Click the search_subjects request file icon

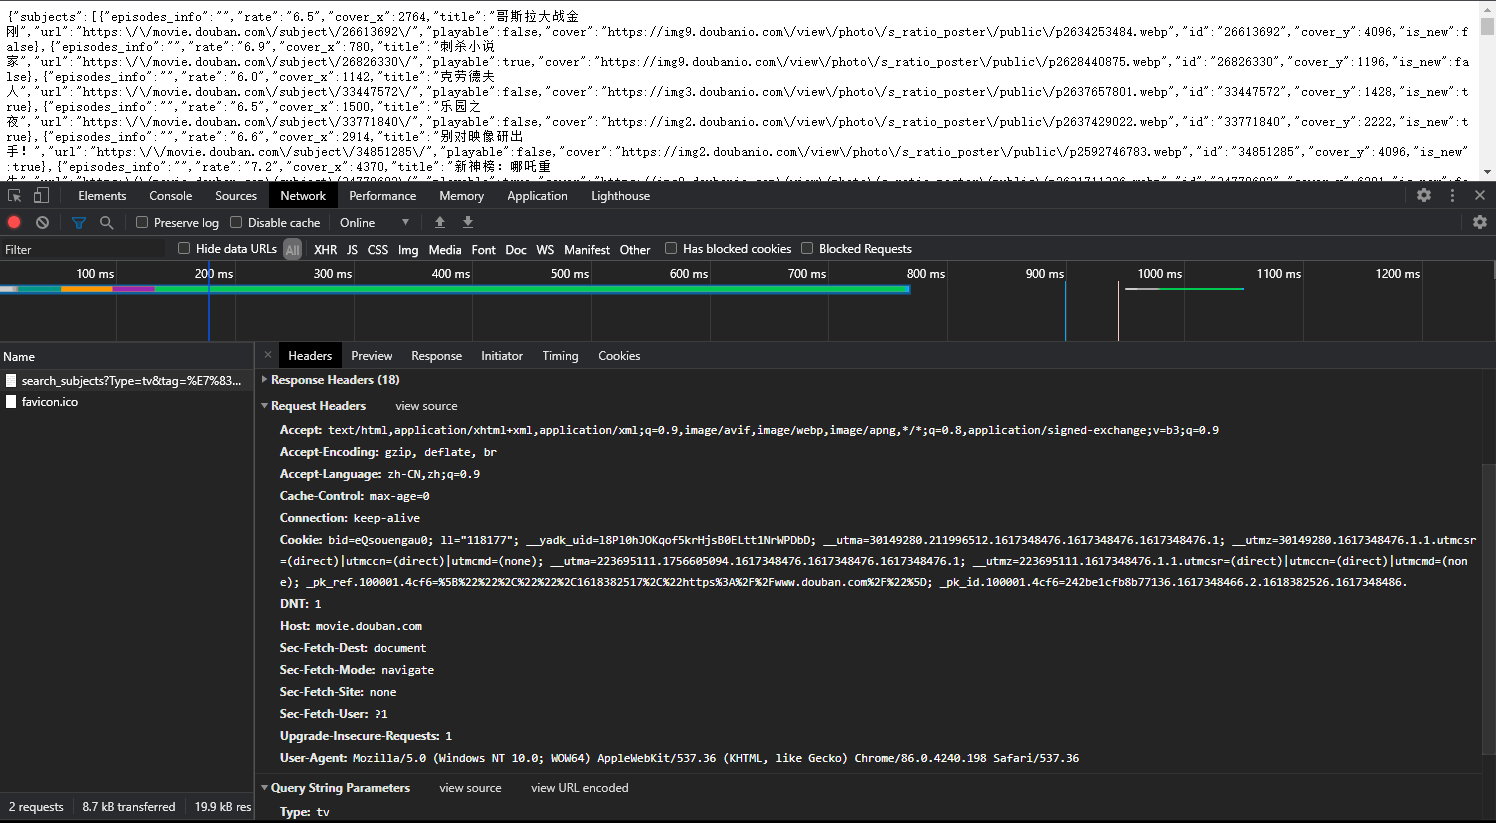point(11,380)
